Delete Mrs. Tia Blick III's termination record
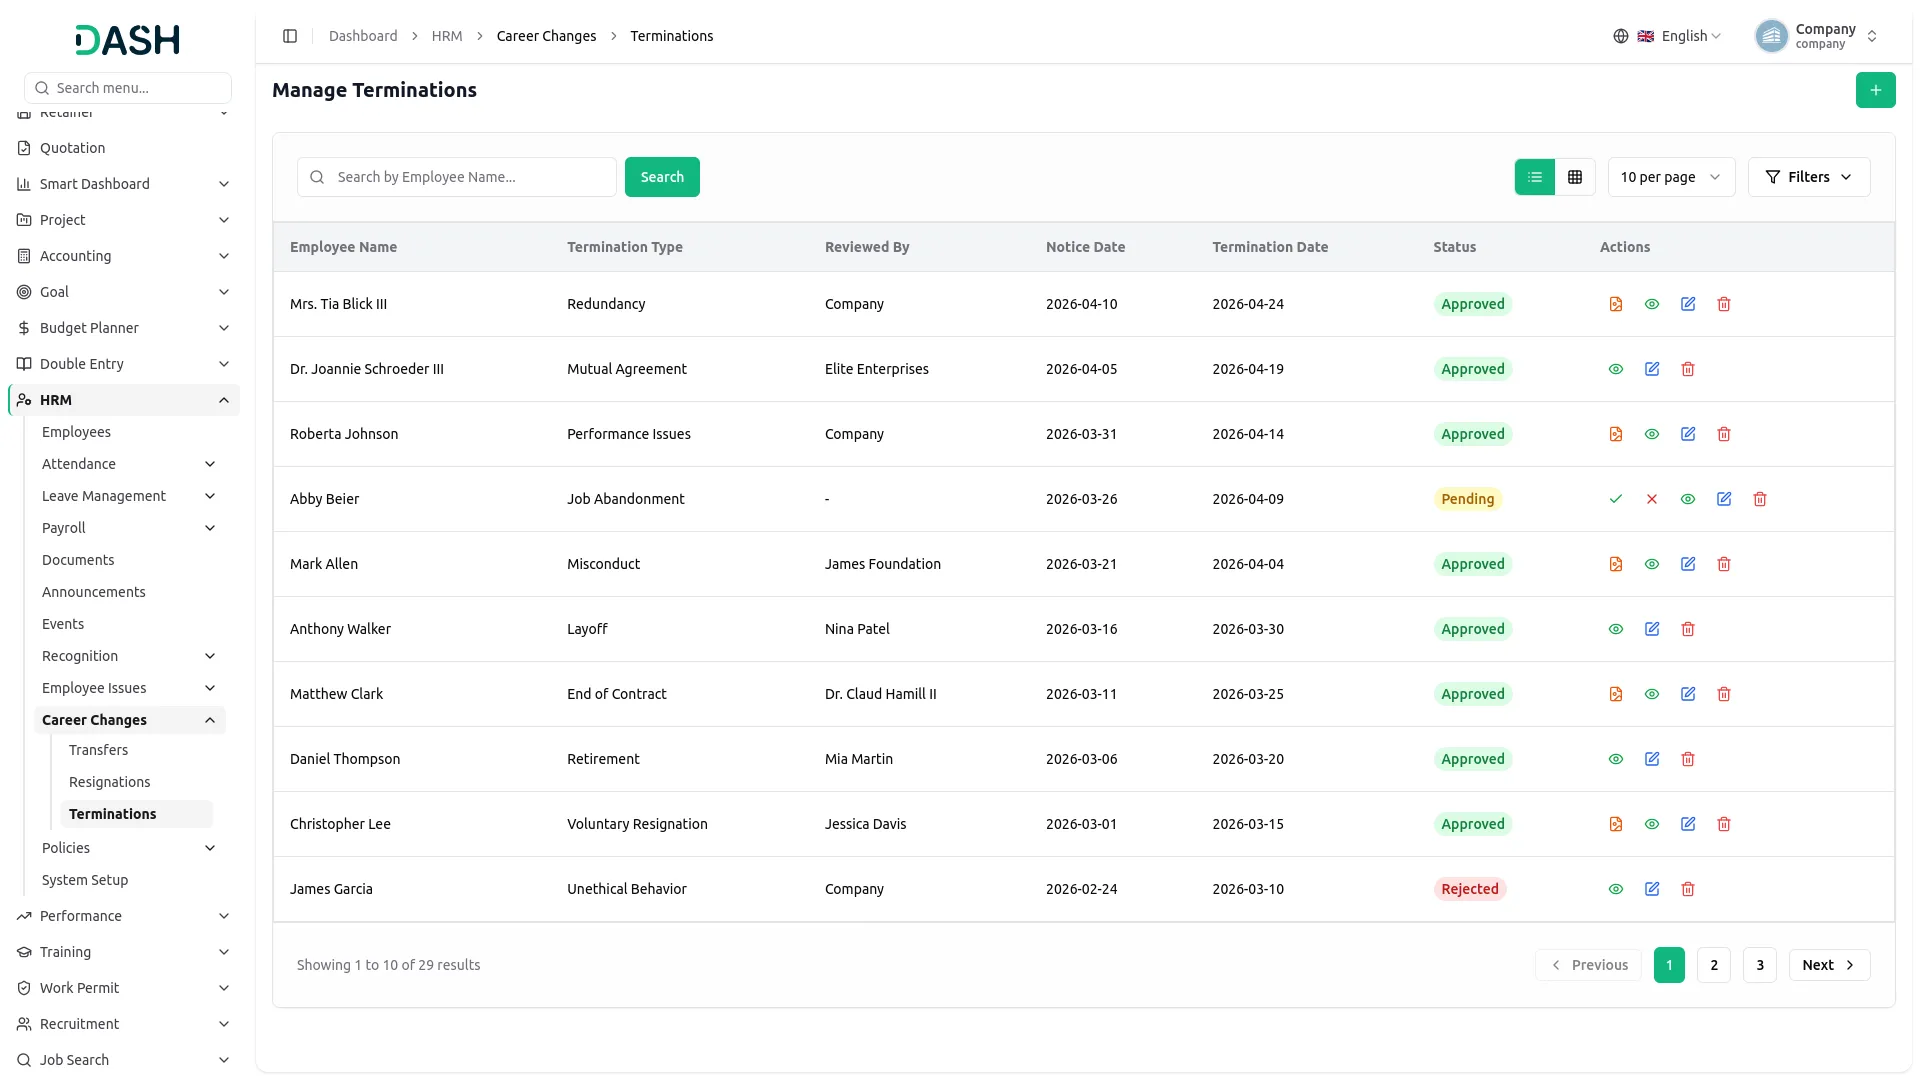Viewport: 1920px width, 1080px height. click(x=1723, y=304)
